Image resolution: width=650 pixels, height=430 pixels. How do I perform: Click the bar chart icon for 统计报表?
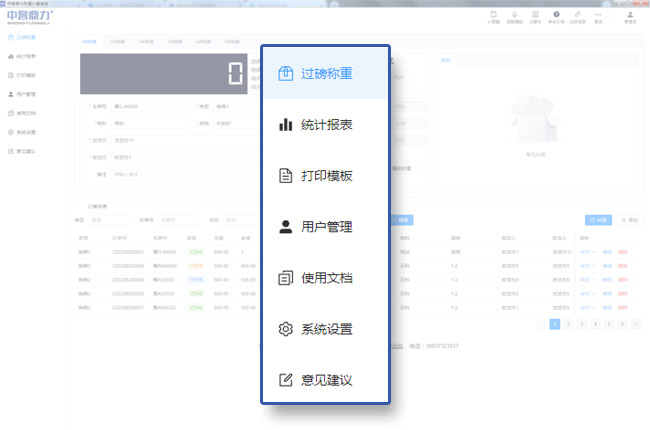pyautogui.click(x=286, y=125)
